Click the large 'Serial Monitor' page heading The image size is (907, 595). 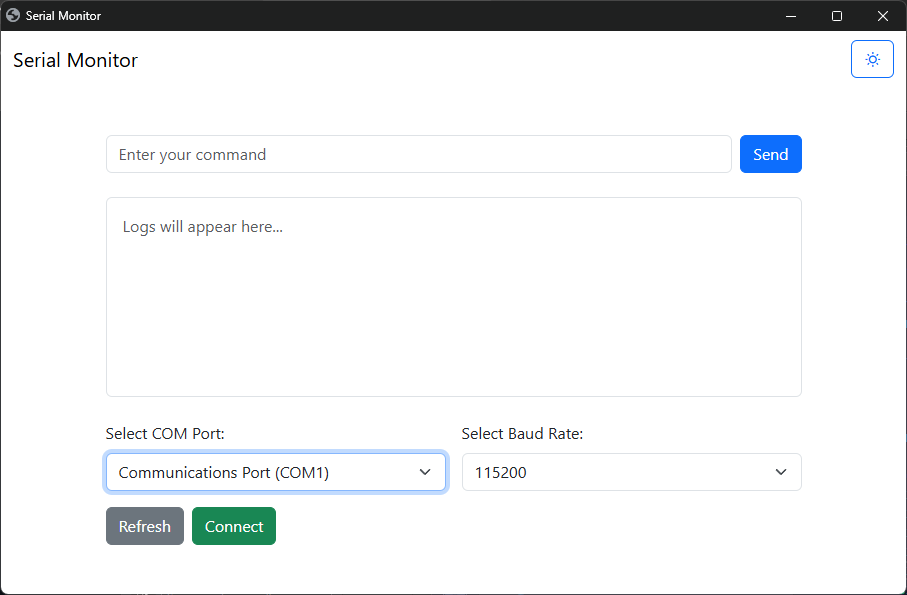75,60
